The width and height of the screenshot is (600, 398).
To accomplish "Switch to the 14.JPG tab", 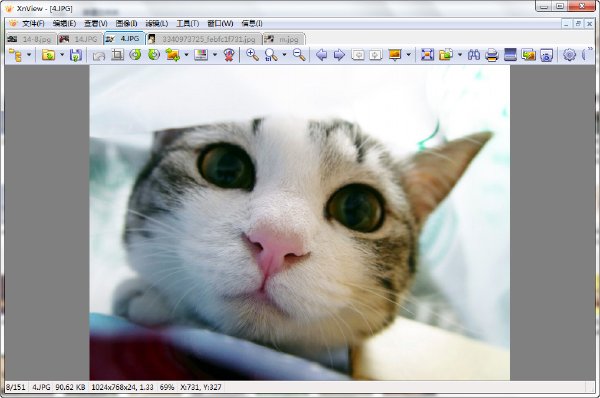I will tap(80, 39).
